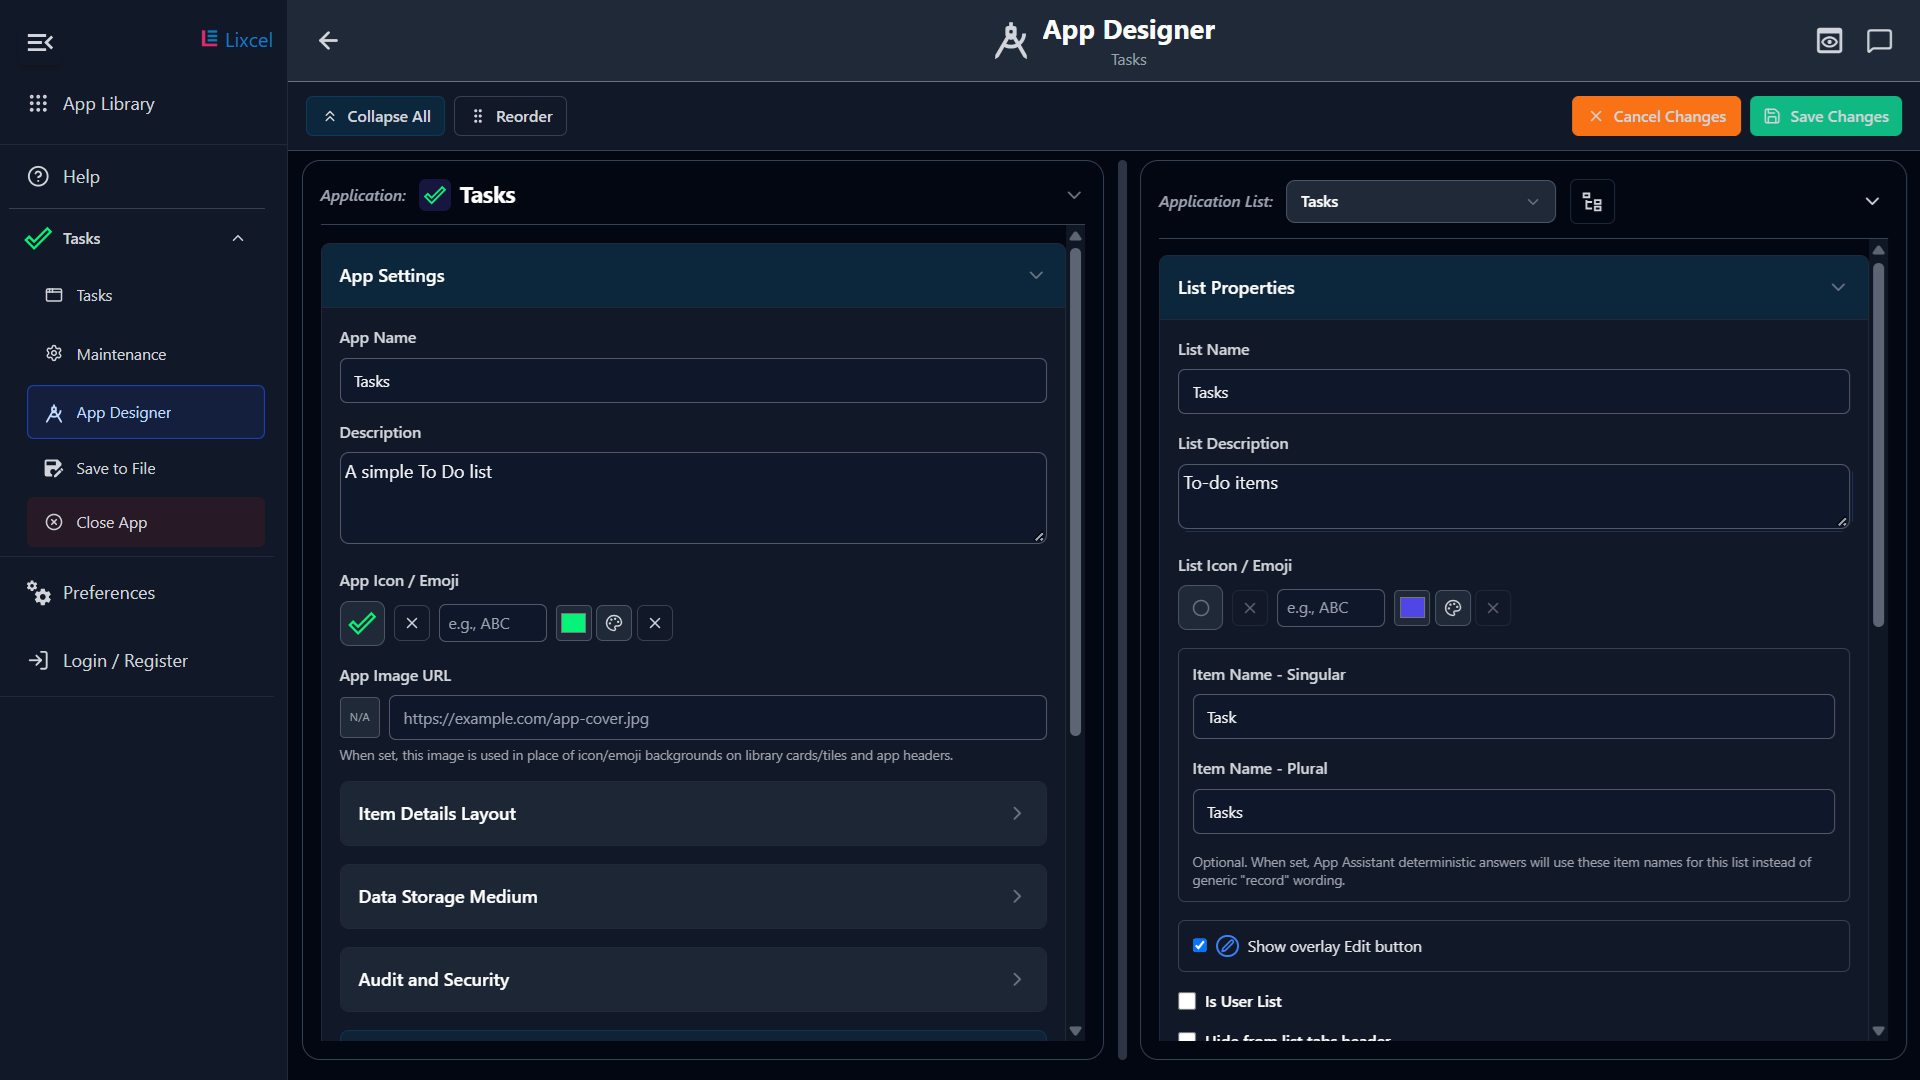Click the Close App circled X icon
Image resolution: width=1920 pixels, height=1080 pixels.
point(54,523)
